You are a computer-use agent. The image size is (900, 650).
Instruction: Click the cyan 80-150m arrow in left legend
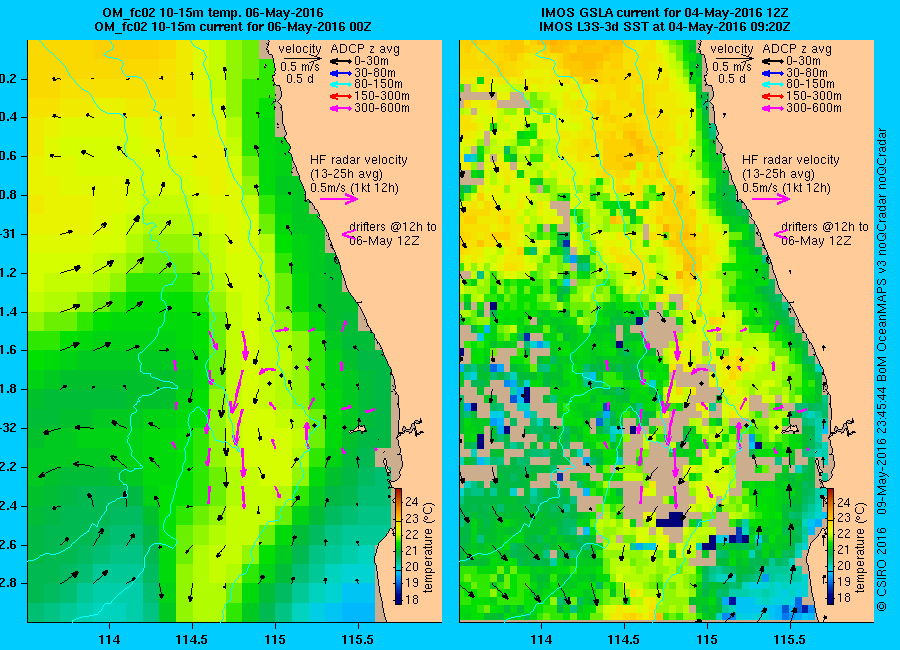(340, 84)
